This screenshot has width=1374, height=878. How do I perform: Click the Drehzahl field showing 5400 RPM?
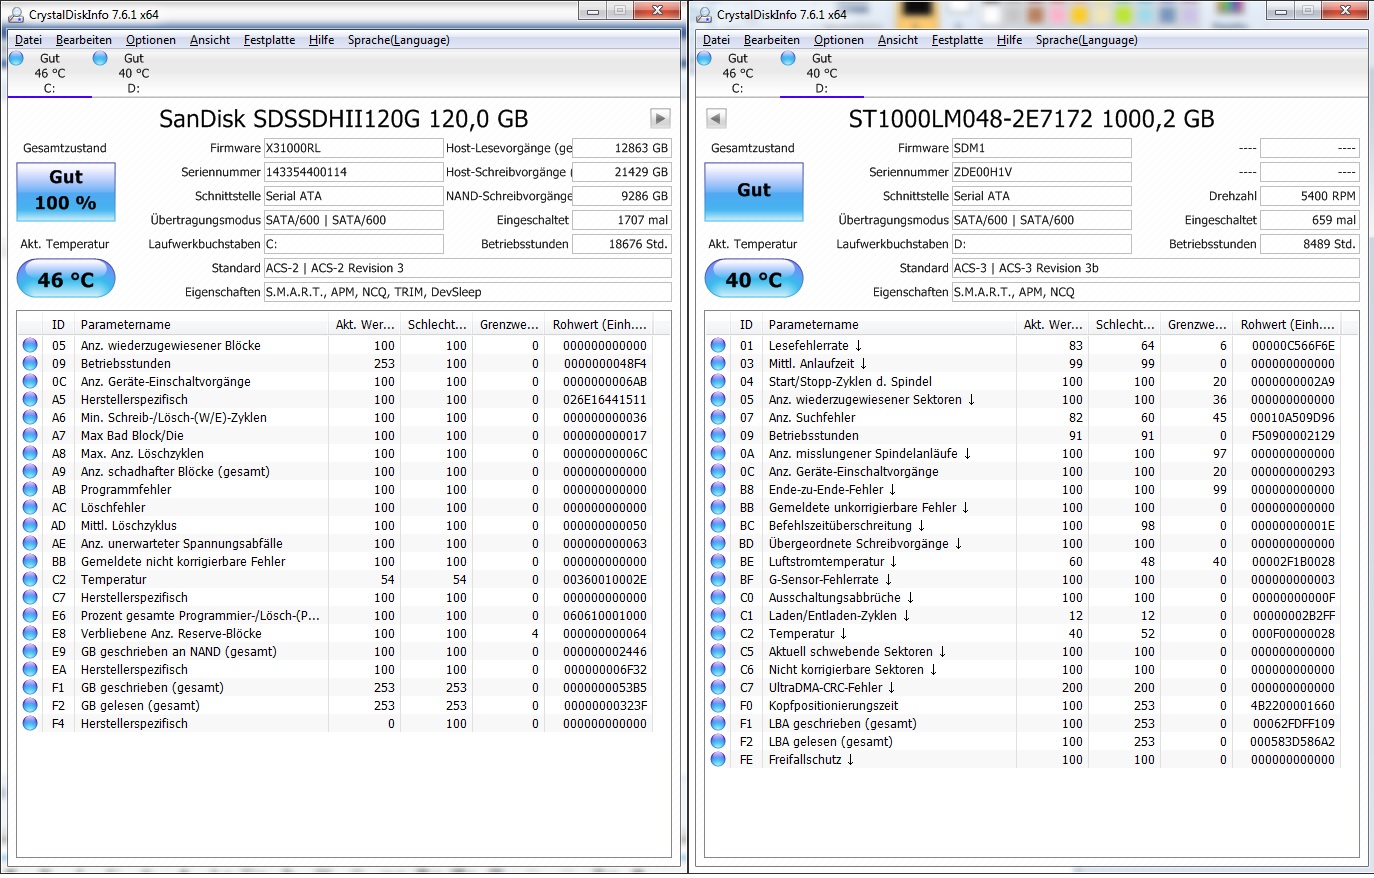[1310, 196]
